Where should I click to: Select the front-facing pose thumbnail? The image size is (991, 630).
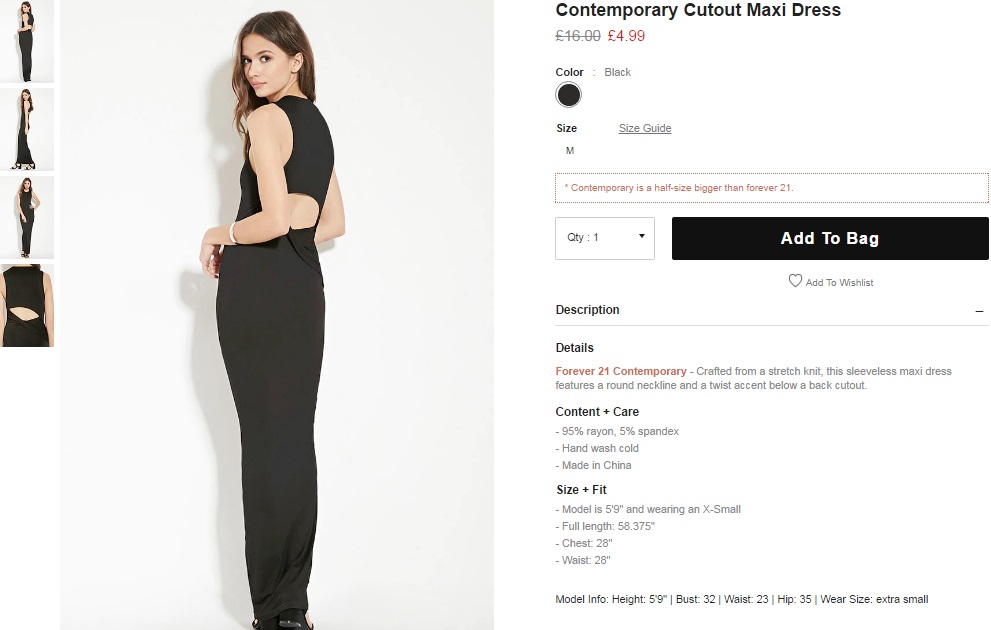[27, 217]
